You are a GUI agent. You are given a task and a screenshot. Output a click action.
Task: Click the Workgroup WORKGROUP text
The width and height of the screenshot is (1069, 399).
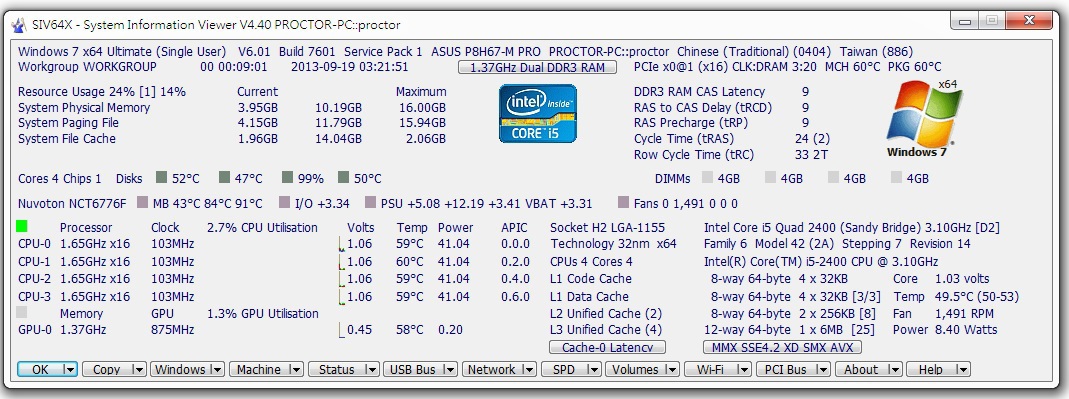pos(87,67)
